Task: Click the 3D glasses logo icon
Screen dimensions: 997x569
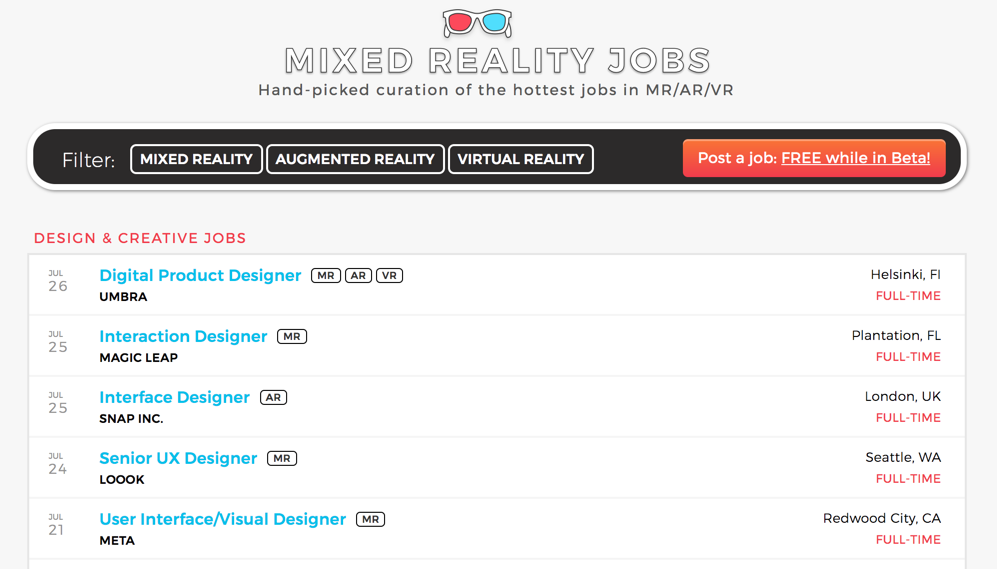Action: point(477,23)
